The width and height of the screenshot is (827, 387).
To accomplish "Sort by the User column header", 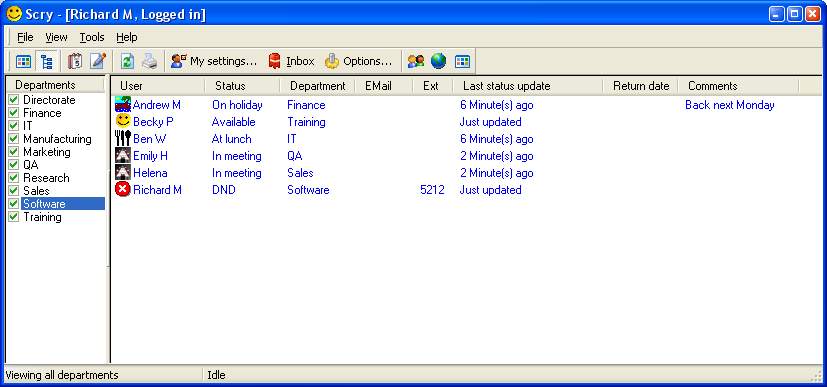I will [x=158, y=86].
